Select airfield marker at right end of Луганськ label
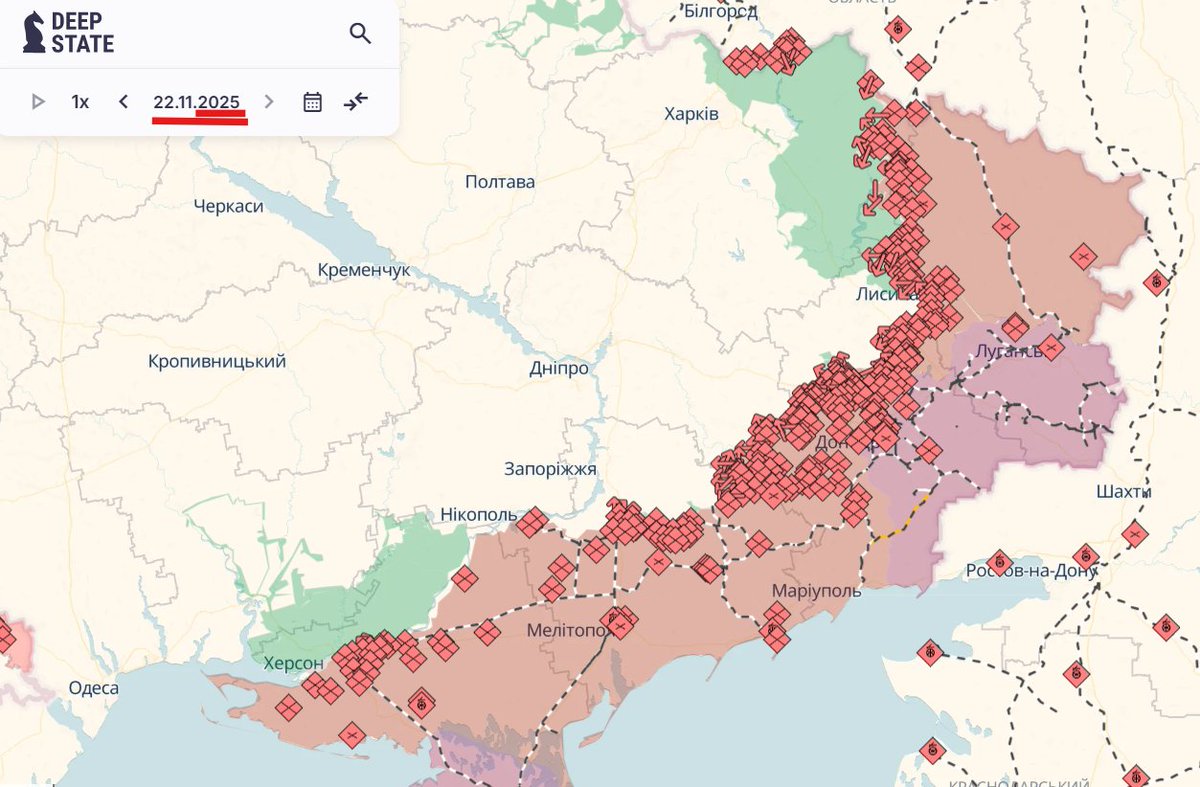This screenshot has height=787, width=1200. click(x=1051, y=348)
